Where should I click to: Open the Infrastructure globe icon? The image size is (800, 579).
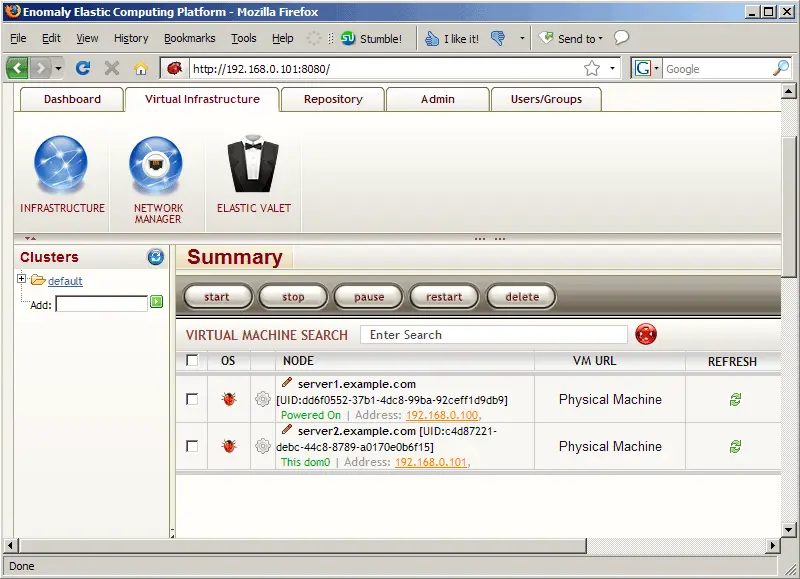click(61, 164)
